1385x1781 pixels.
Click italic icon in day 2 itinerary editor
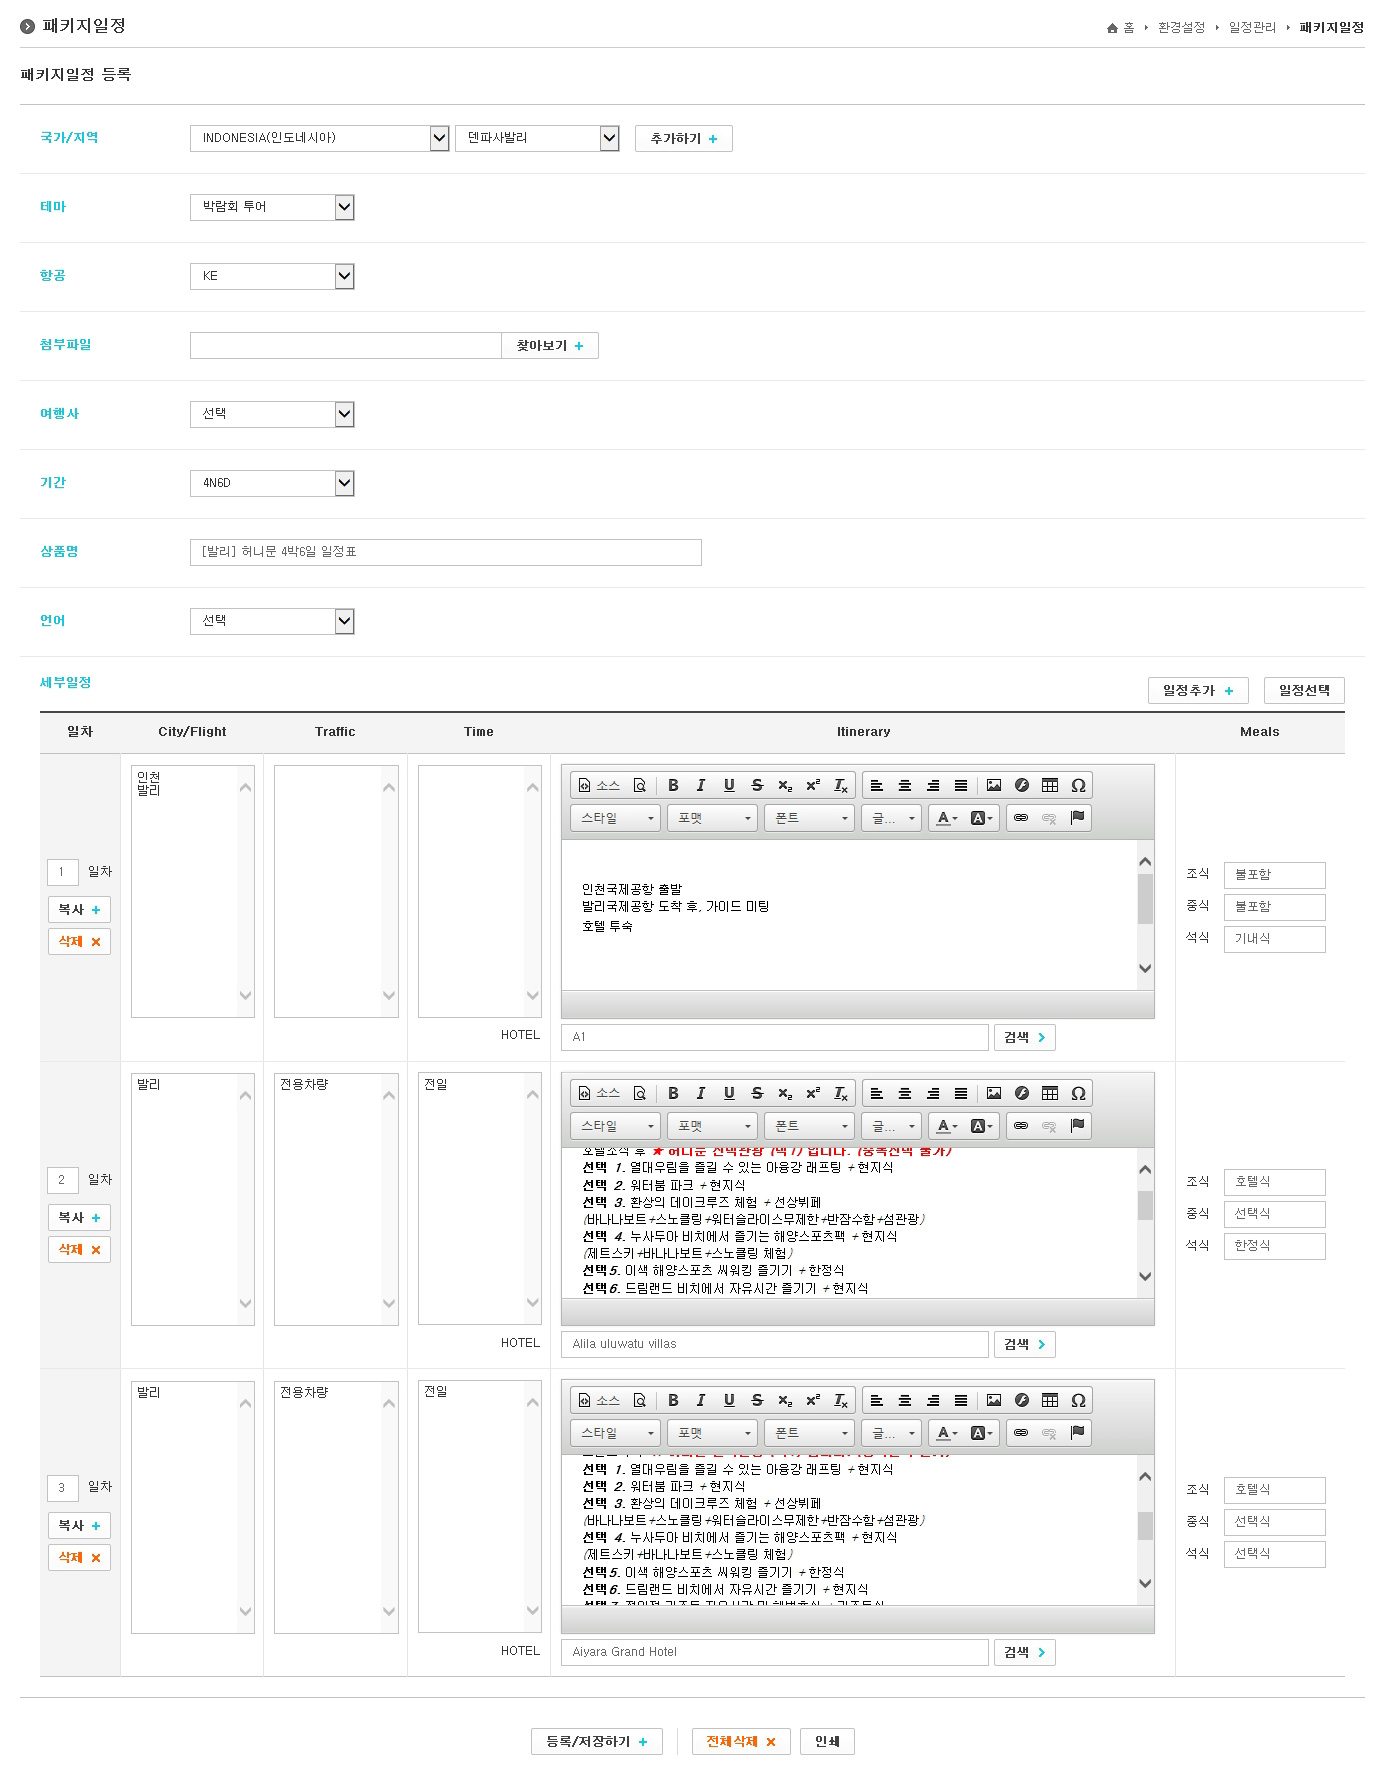click(x=701, y=1094)
